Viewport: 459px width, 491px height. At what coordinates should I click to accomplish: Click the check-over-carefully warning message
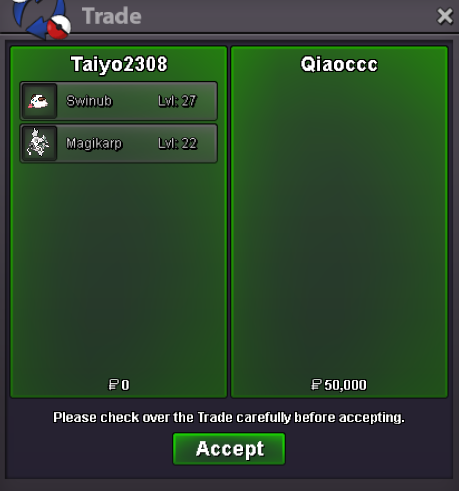[229, 417]
